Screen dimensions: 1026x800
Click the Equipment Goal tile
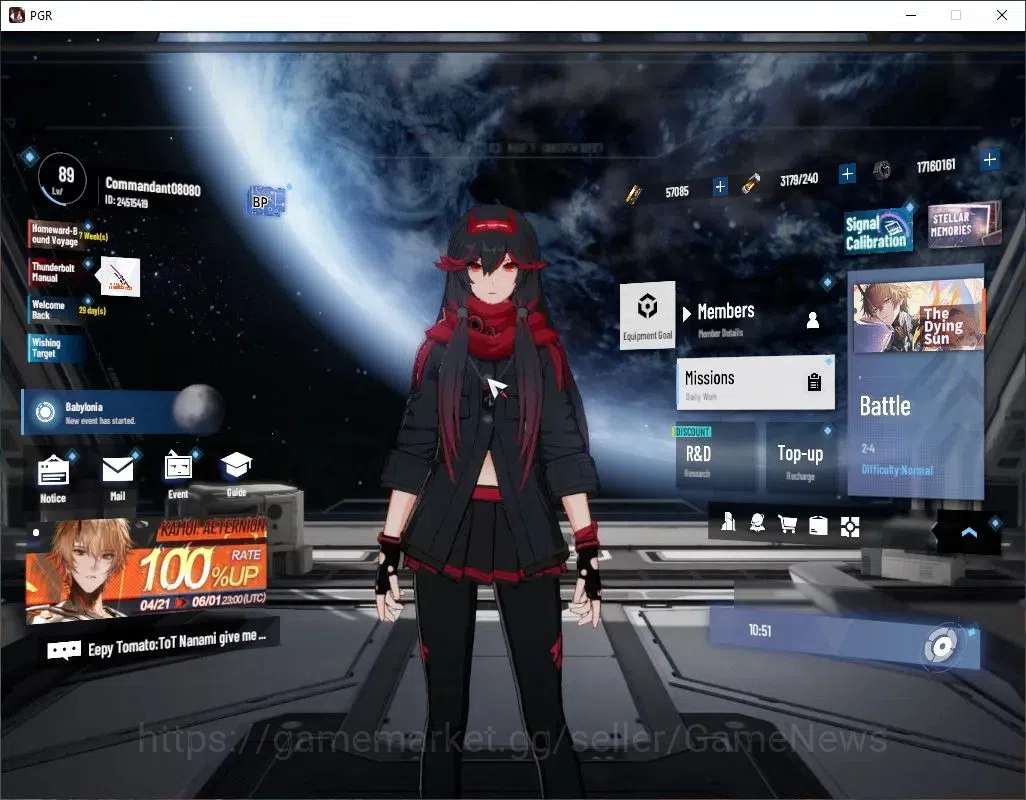pos(647,315)
